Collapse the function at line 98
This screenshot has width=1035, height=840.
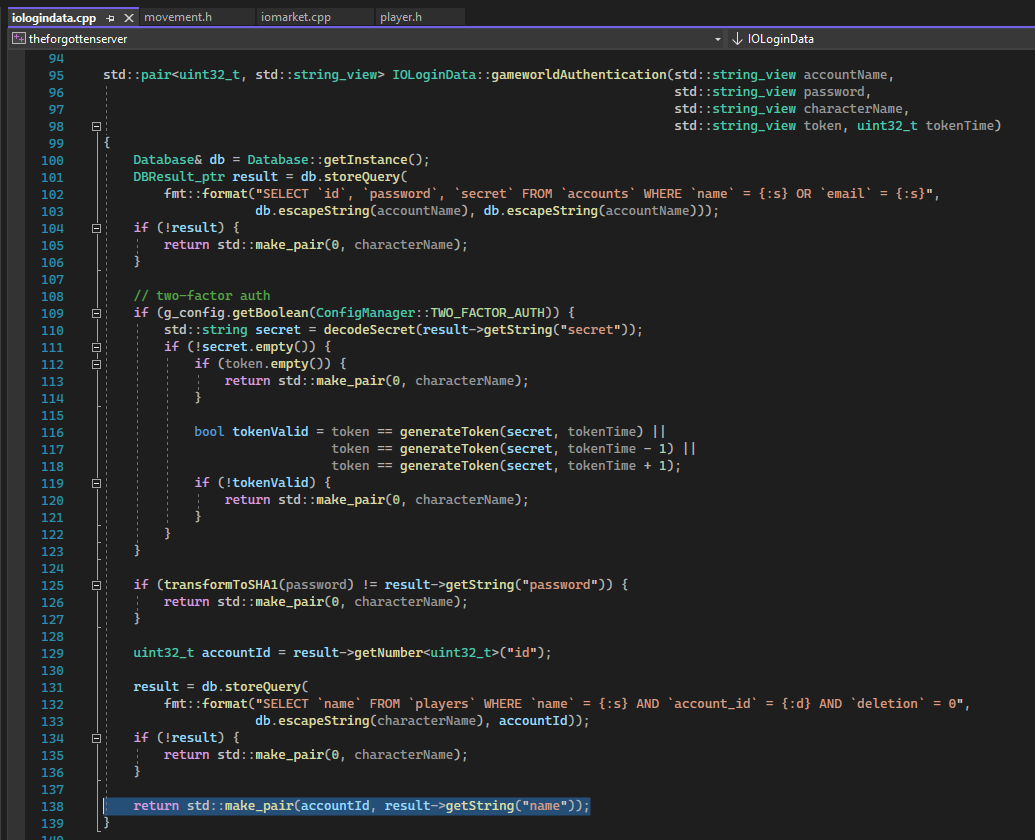click(x=96, y=126)
